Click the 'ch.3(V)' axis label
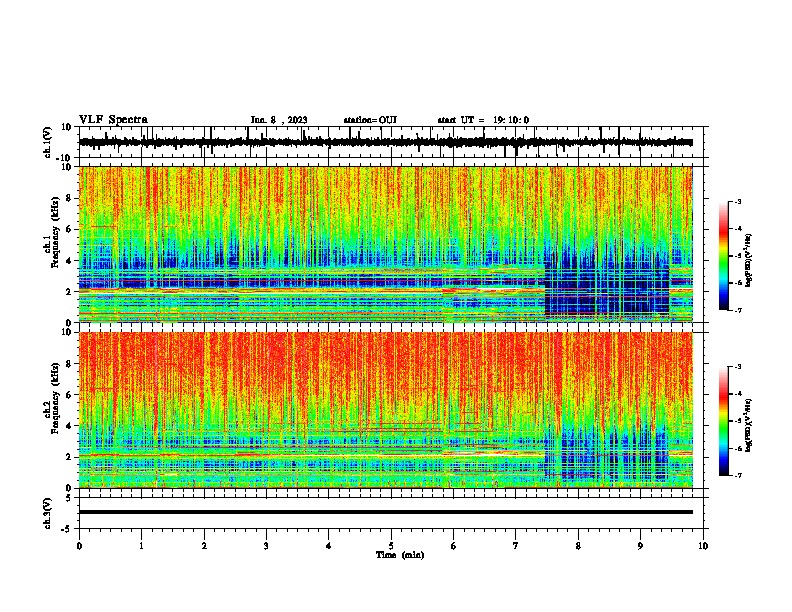Viewport: 792px width, 612px height. tap(48, 513)
